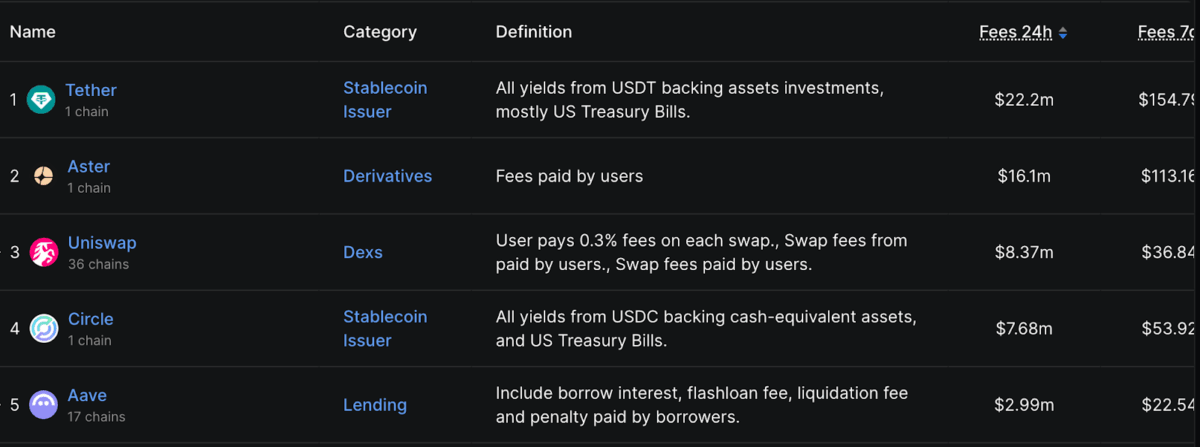Screen dimensions: 1200x447
Task: Open the Aave protocol link
Action: (x=87, y=395)
